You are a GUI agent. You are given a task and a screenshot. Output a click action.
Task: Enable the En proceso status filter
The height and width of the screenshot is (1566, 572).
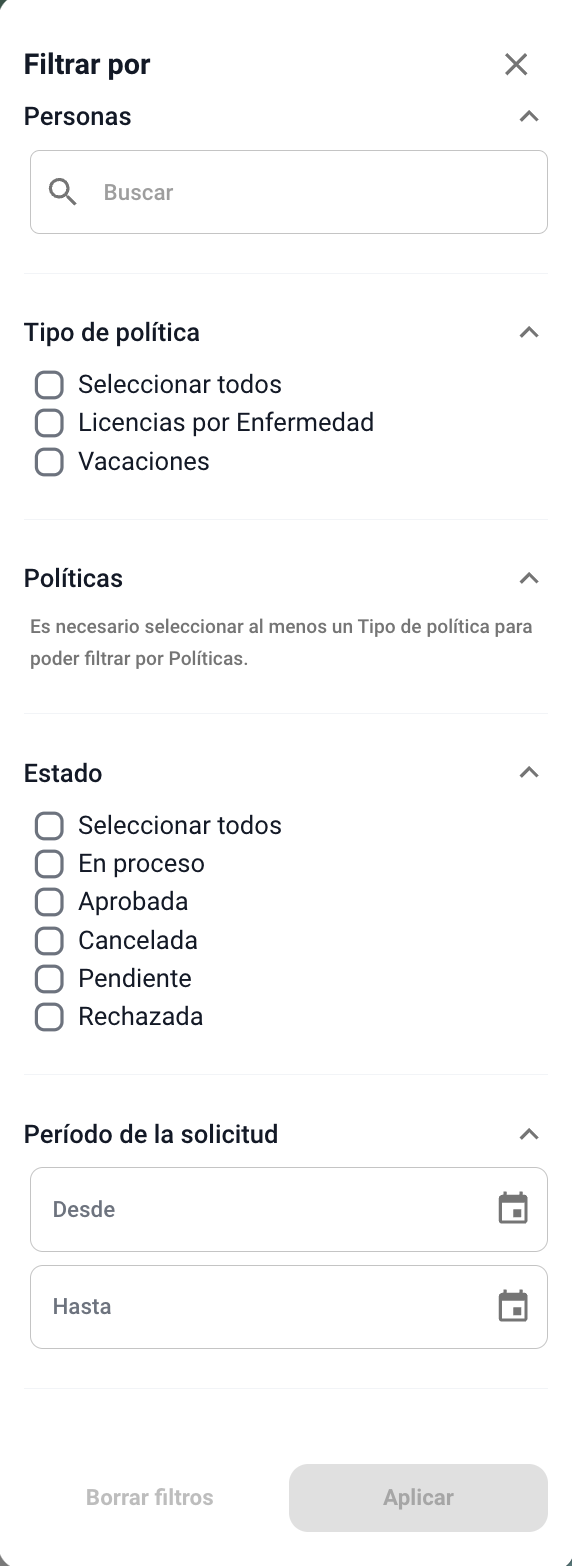pos(49,864)
